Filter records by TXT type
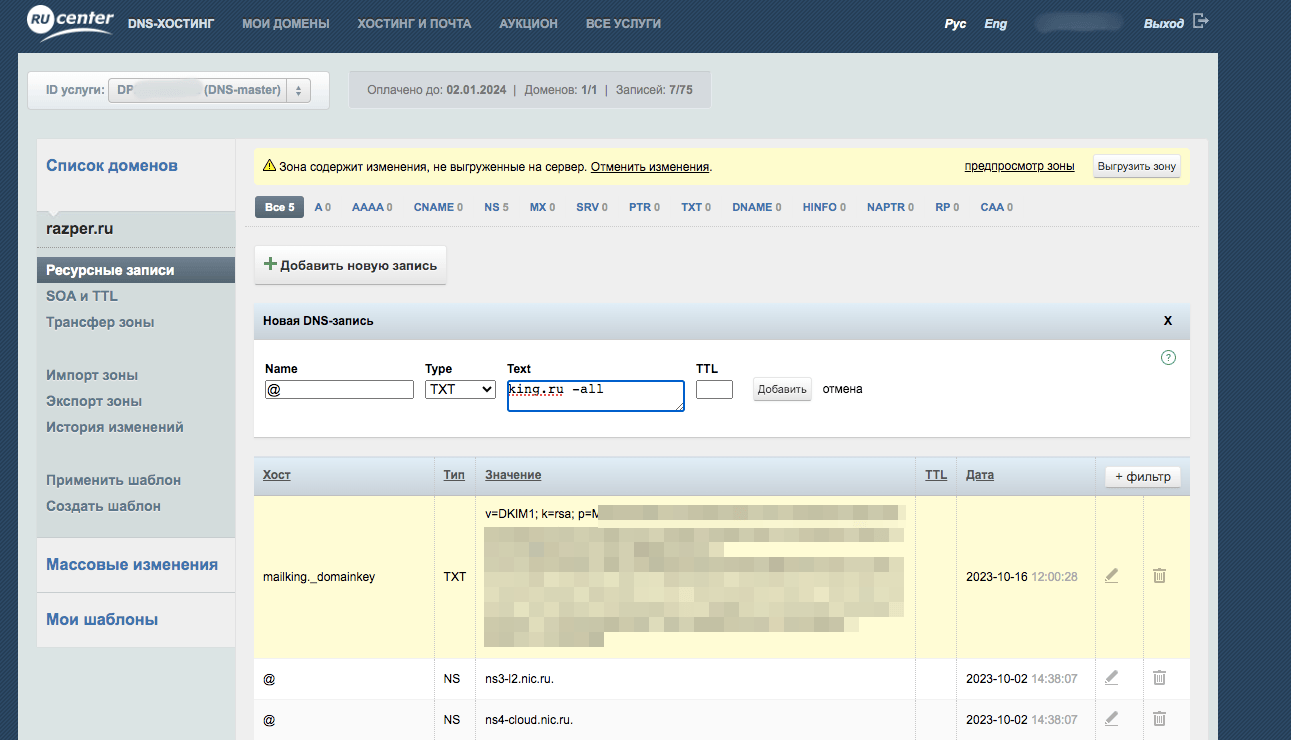The width and height of the screenshot is (1291, 740). (x=696, y=207)
